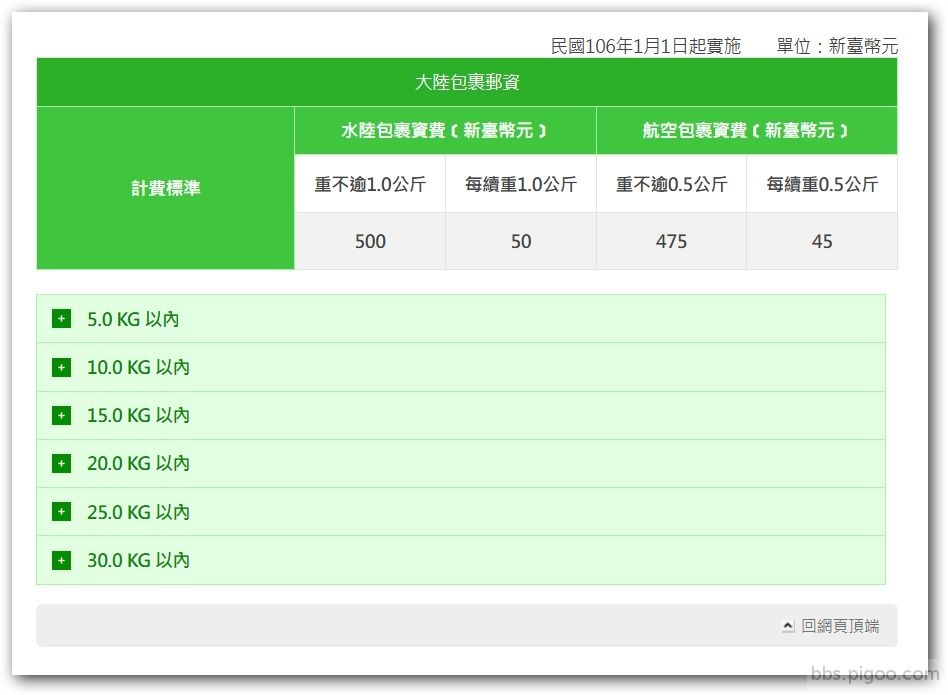Click the plus icon beside 30.0 KG 以內
948x695 pixels.
[x=61, y=560]
